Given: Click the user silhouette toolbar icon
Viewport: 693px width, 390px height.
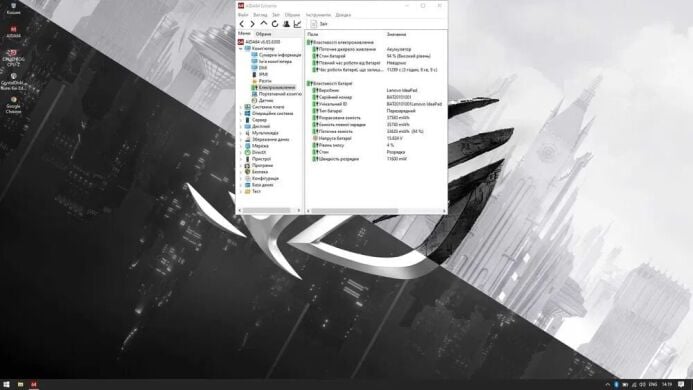Looking at the screenshot, I should [x=286, y=24].
